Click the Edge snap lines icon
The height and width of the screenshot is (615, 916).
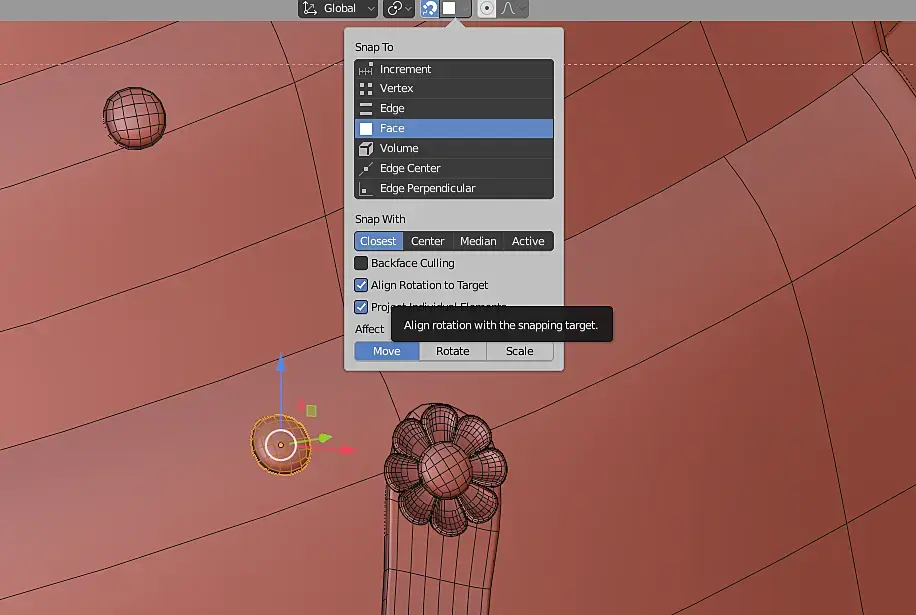(x=366, y=109)
